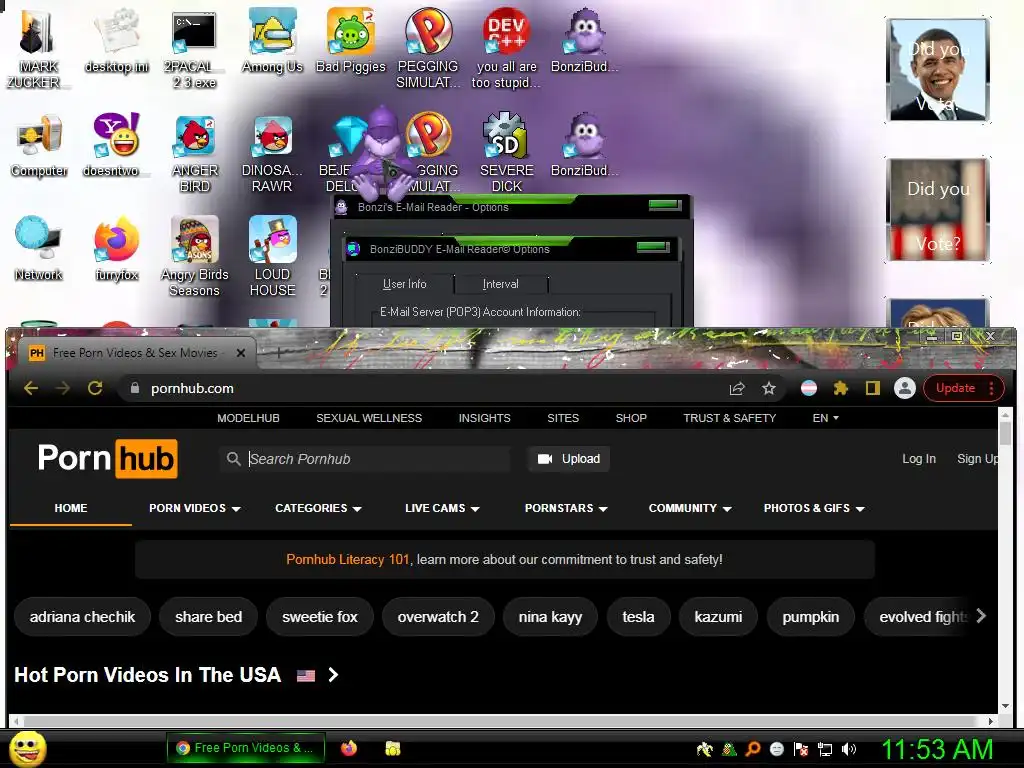The width and height of the screenshot is (1024, 768).
Task: Click the share page icon in address bar
Action: pyautogui.click(x=737, y=389)
